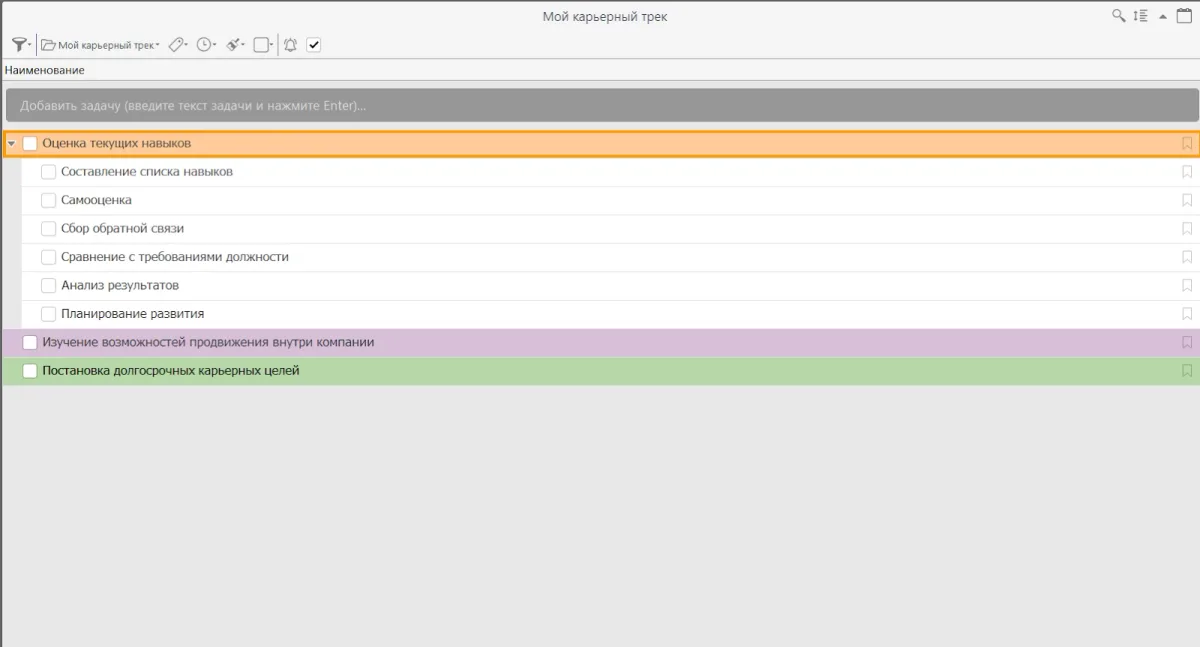Click the tag label icon

pos(176,45)
